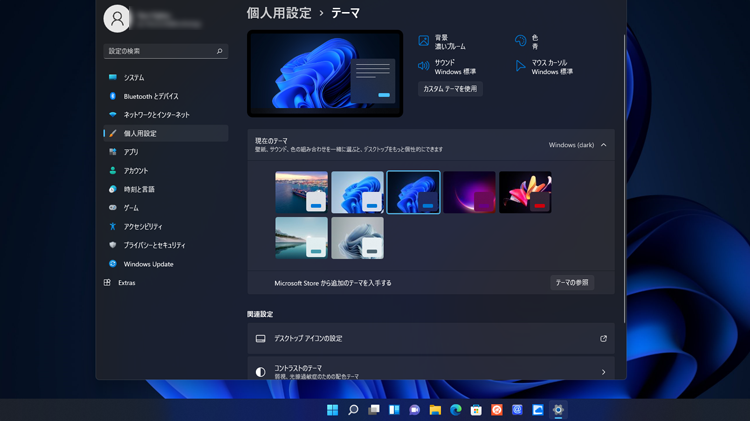This screenshot has height=421, width=750.
Task: Open Task View on the taskbar
Action: (374, 410)
